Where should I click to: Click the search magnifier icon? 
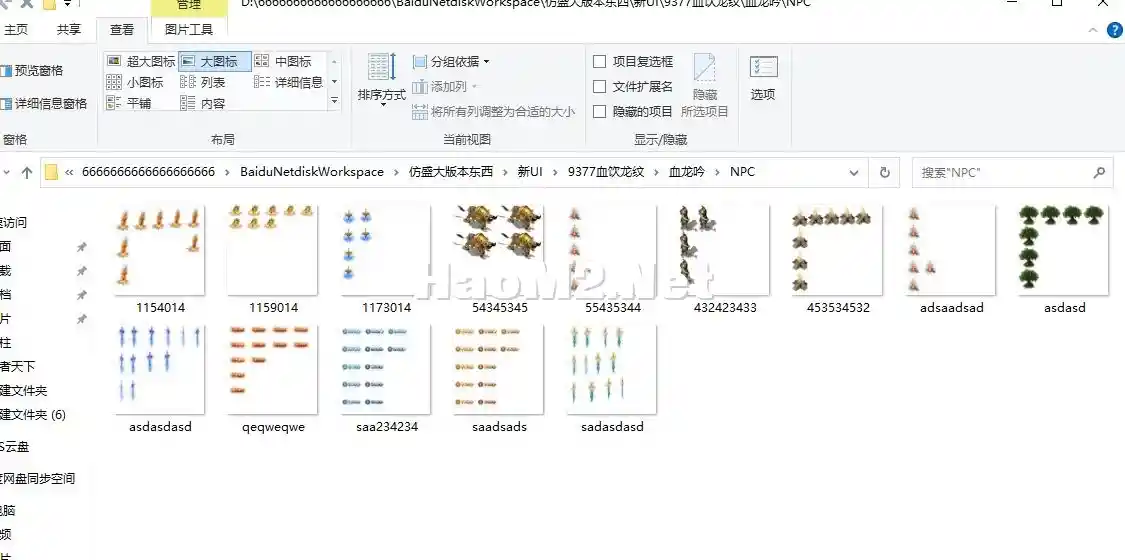[x=1099, y=173]
